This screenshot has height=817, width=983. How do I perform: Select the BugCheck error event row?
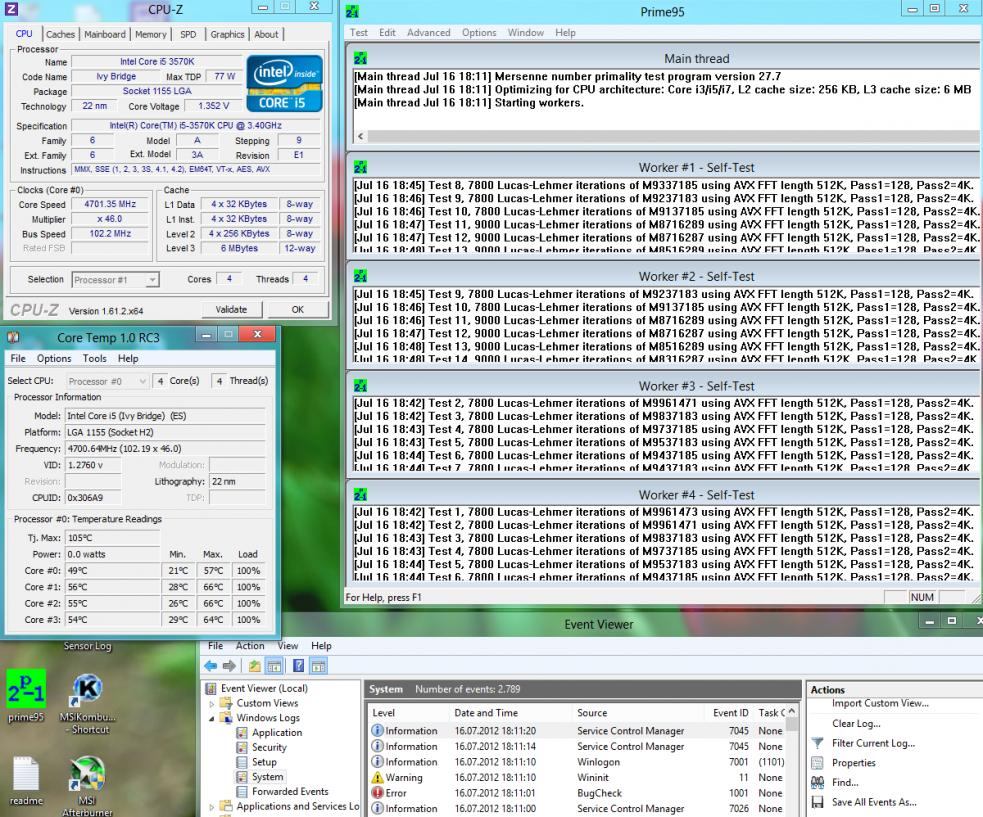point(577,793)
